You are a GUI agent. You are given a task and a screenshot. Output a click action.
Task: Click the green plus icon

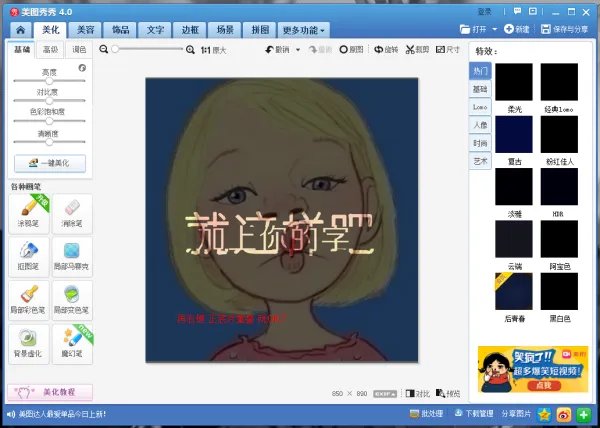click(584, 414)
